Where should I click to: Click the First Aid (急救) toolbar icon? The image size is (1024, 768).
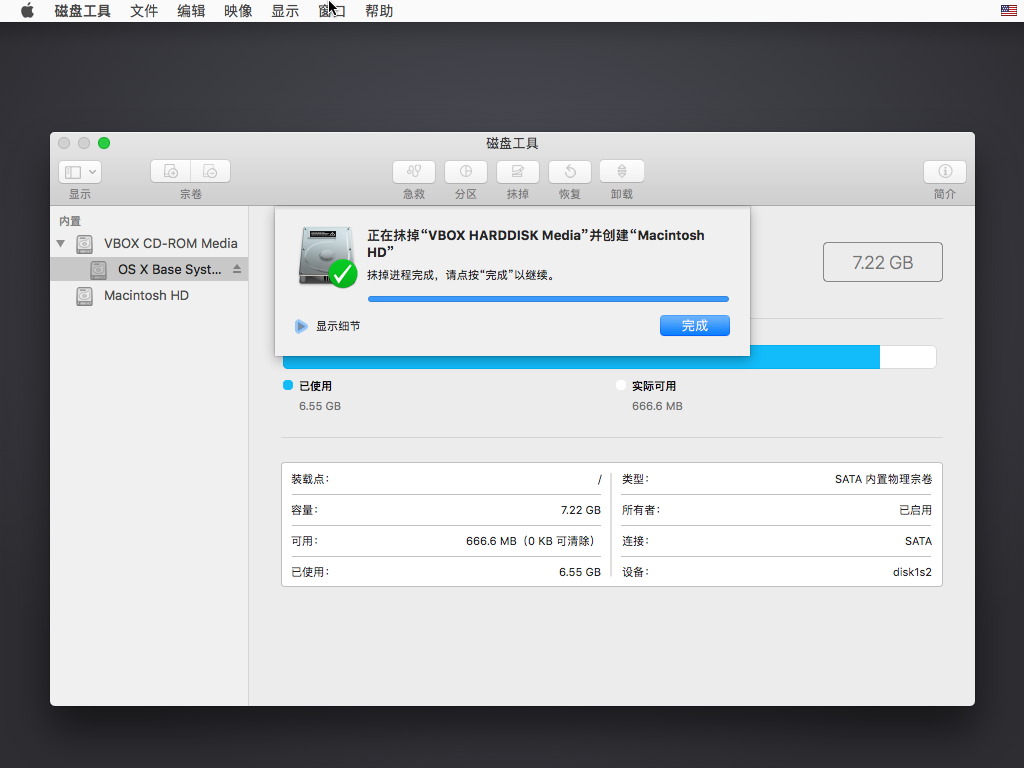tap(413, 172)
